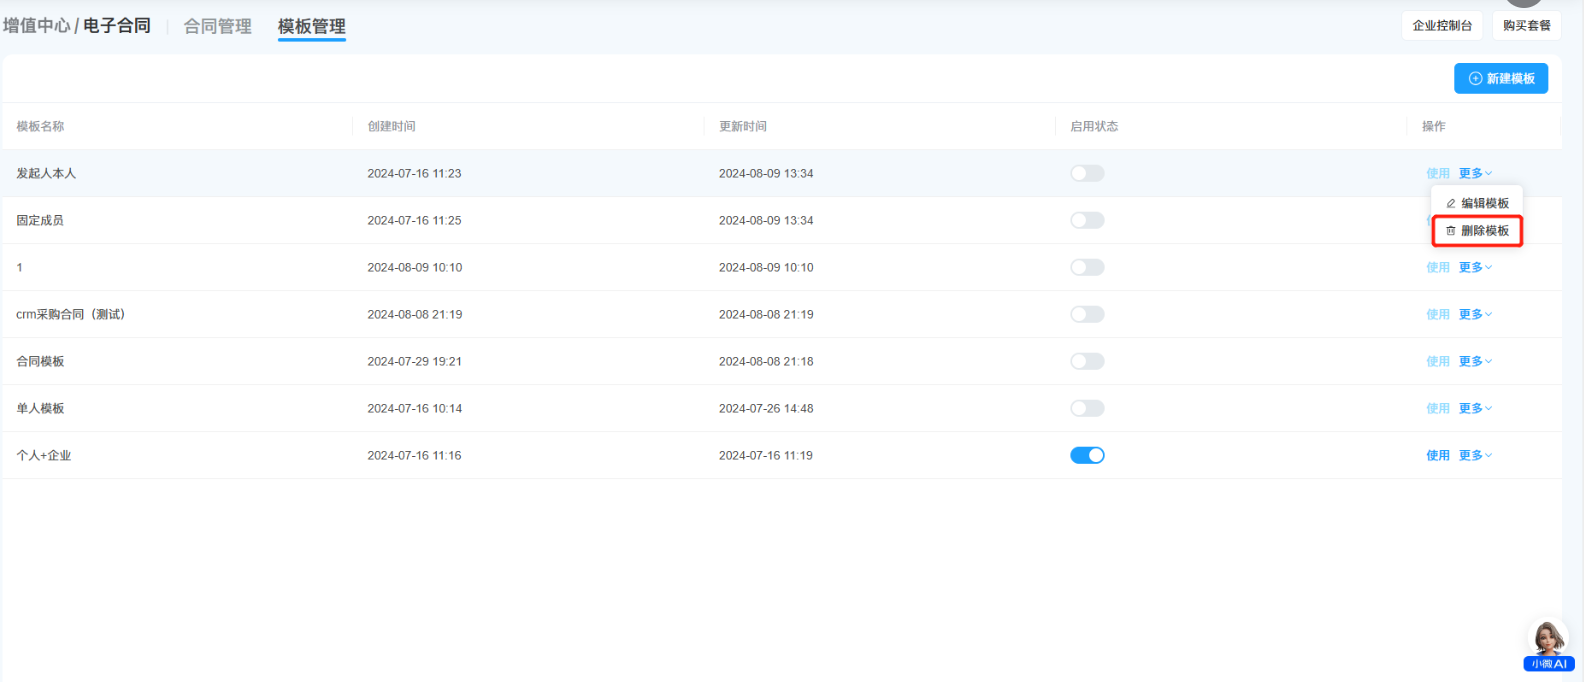Use the crm采购合同（测试） template
1584x682 pixels.
[1438, 314]
